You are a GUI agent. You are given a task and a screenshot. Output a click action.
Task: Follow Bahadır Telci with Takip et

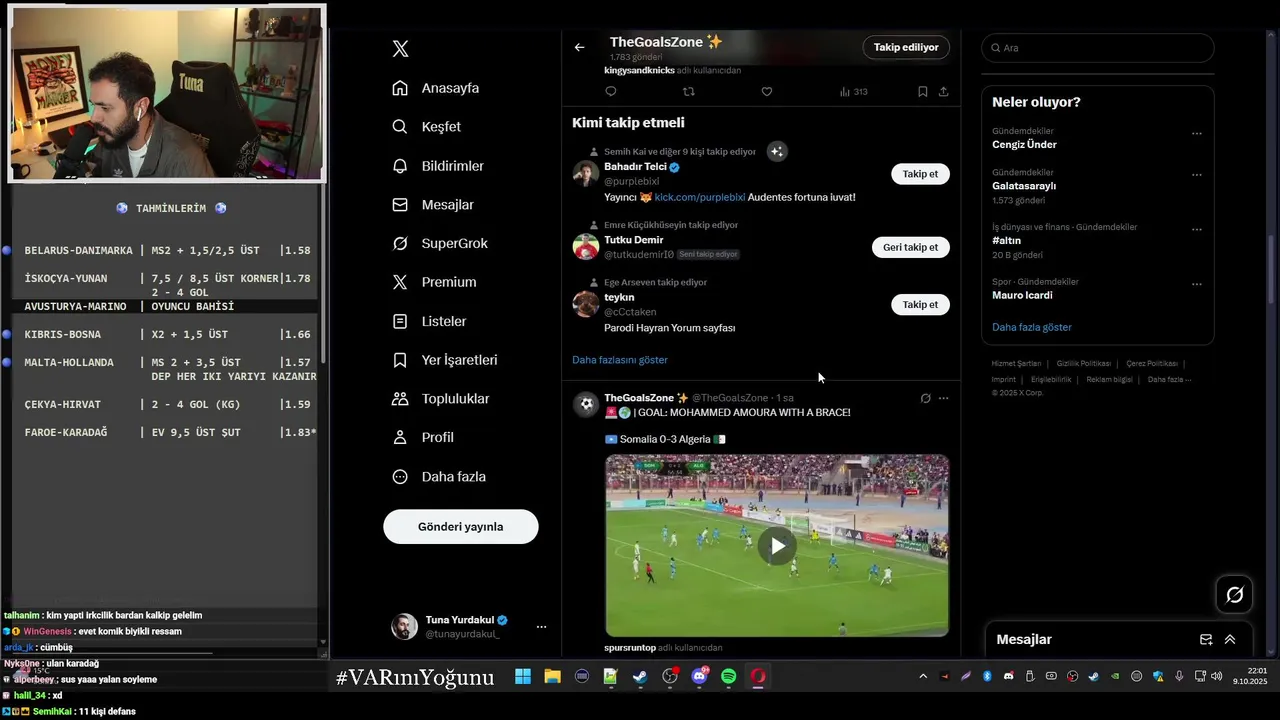pos(920,174)
